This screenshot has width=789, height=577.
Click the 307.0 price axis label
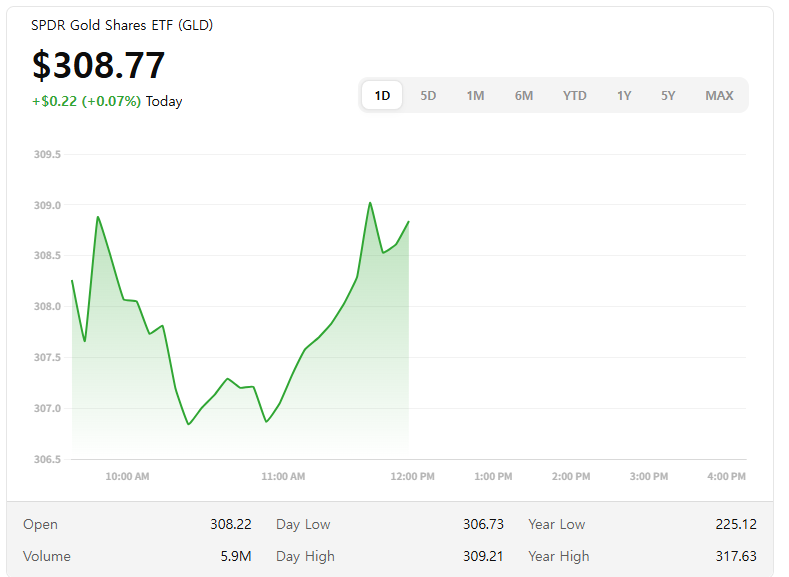[47, 408]
